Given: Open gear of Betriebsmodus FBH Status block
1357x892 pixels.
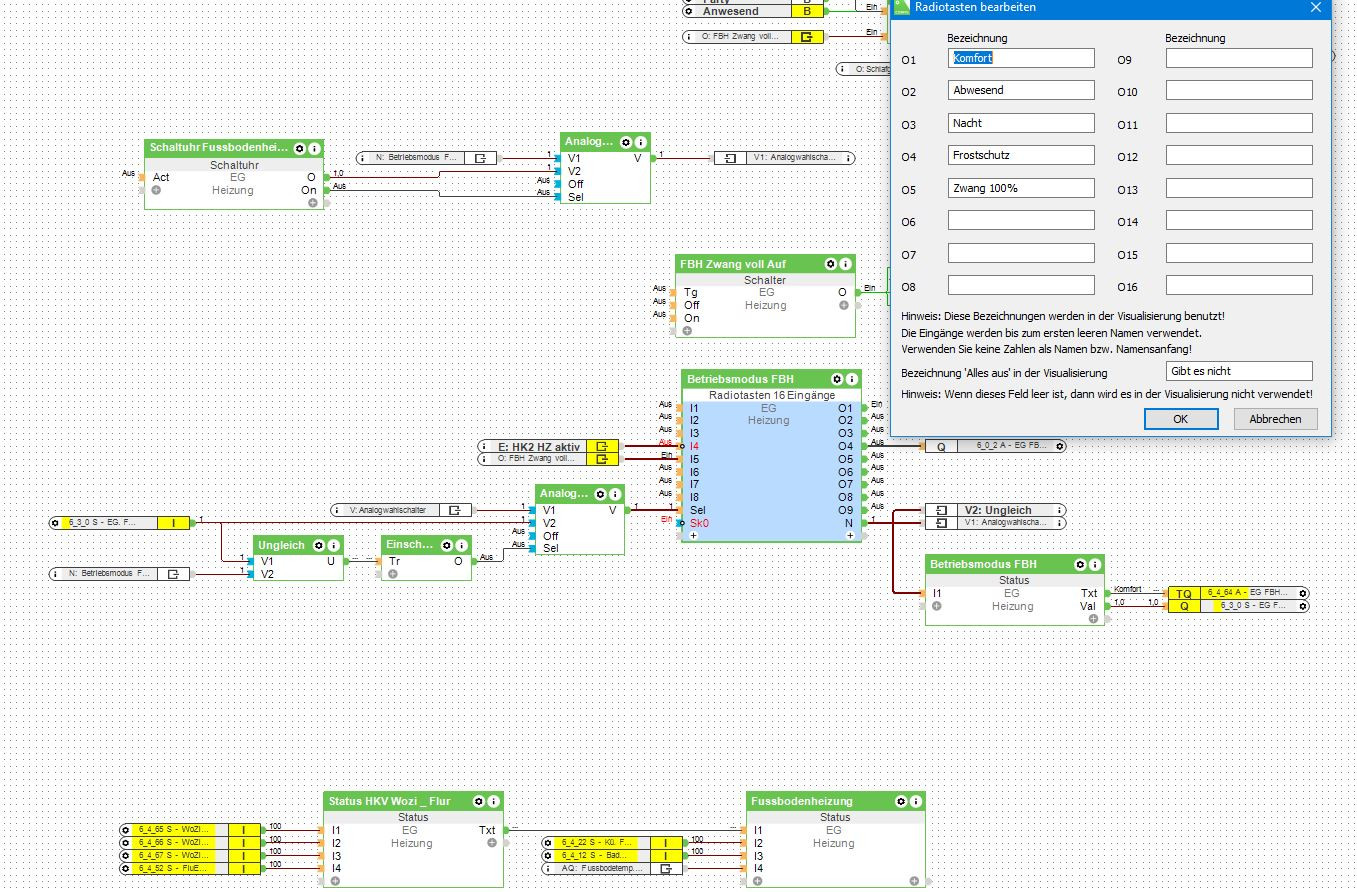Looking at the screenshot, I should pos(1080,564).
